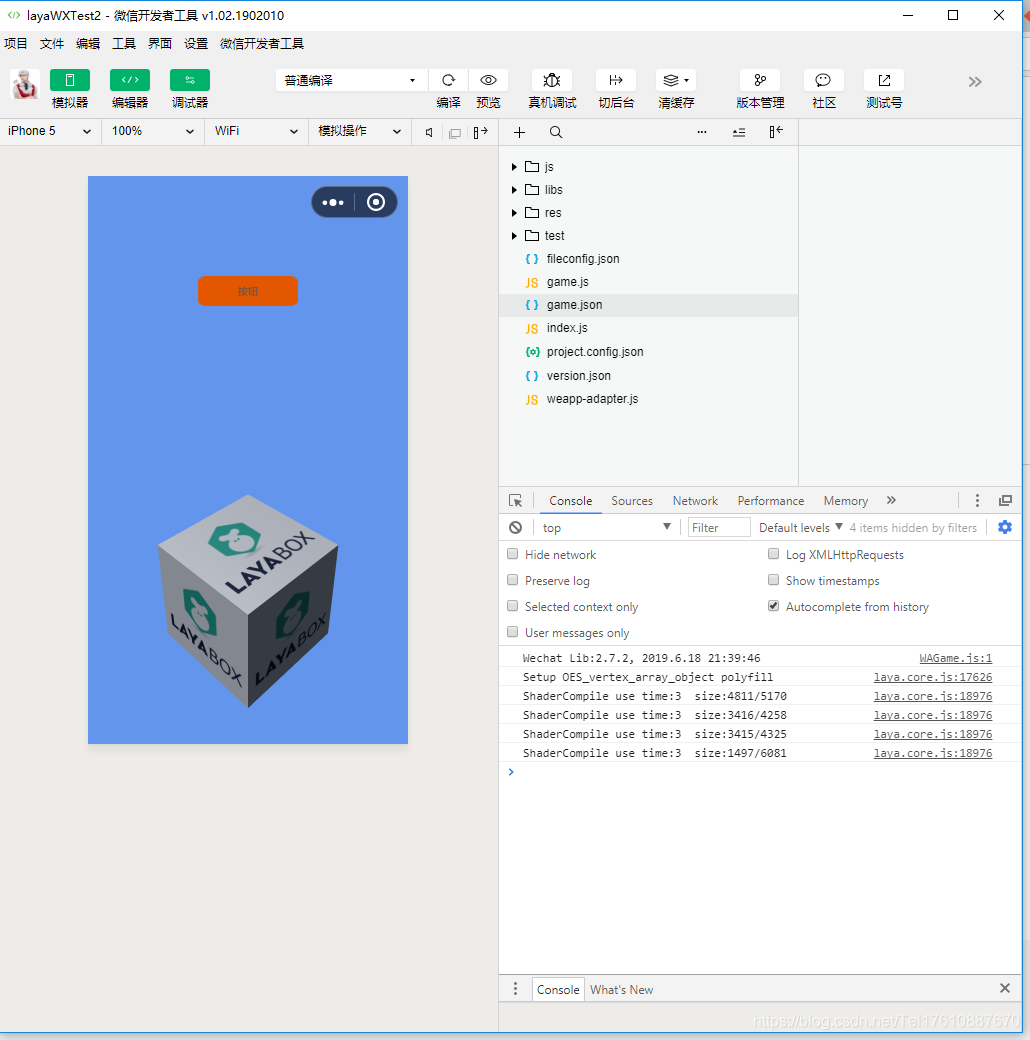Screen dimensions: 1030x1040
Task: Tap the mini program capsule menu dots
Action: 333,202
